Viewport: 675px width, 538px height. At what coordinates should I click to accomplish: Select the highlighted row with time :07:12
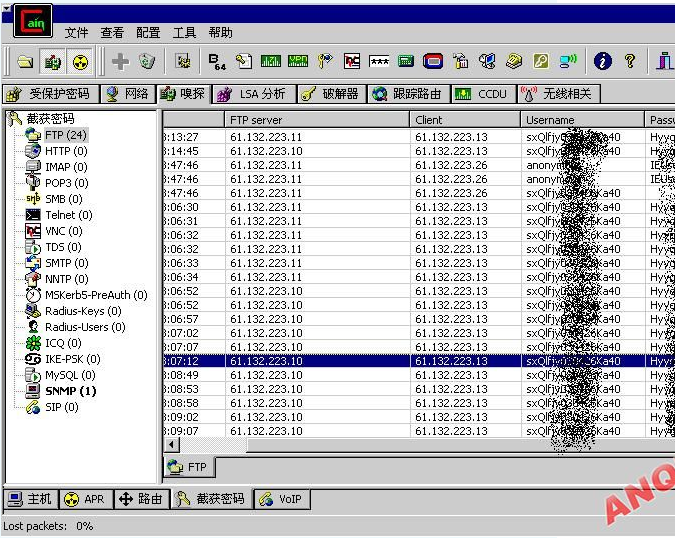[419, 361]
